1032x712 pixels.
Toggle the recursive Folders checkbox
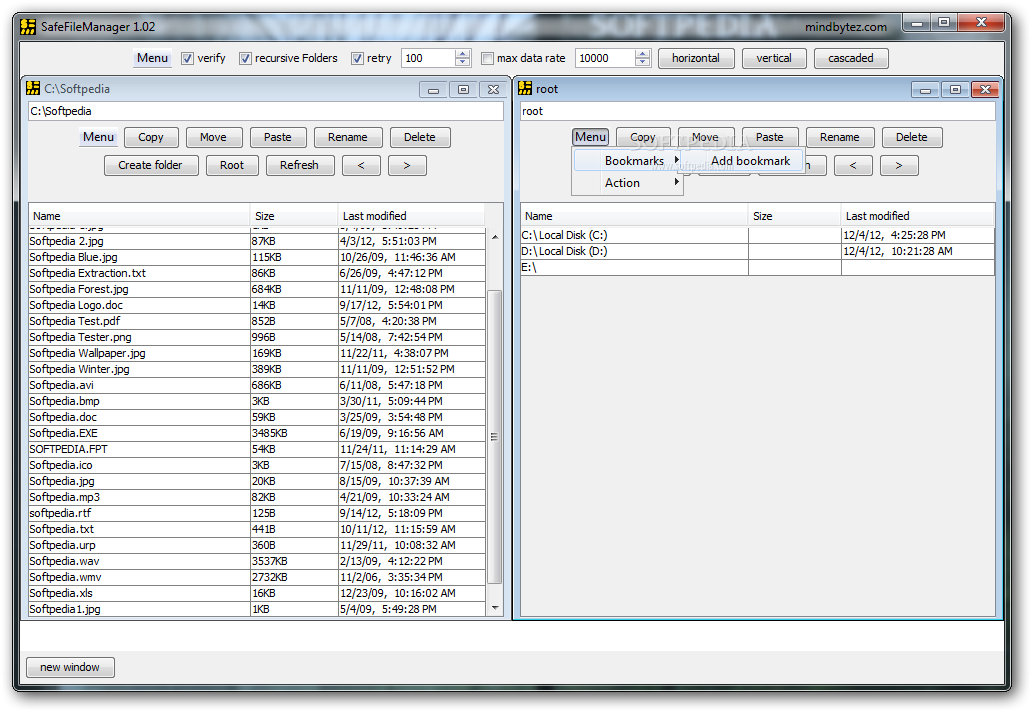245,59
